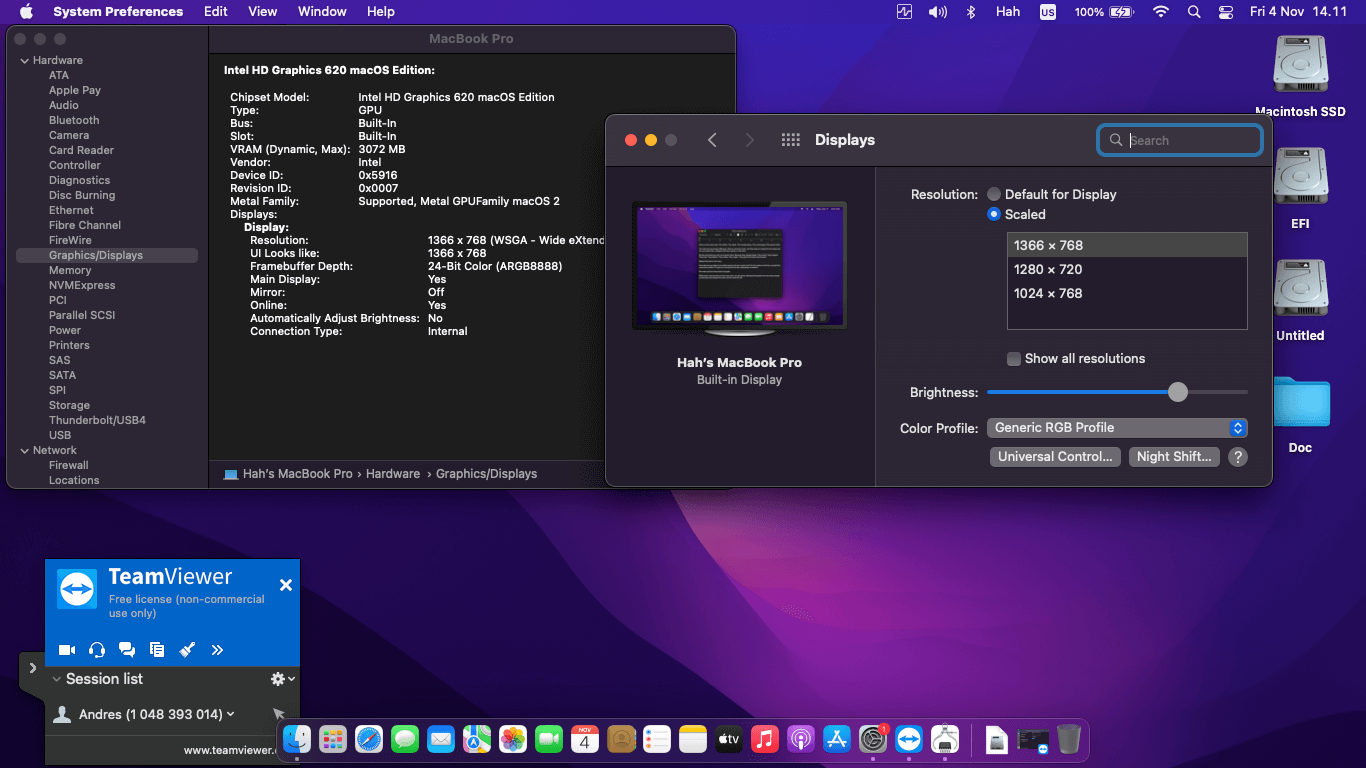Click the Brightness slider handle
Viewport: 1366px width, 768px height.
point(1178,392)
